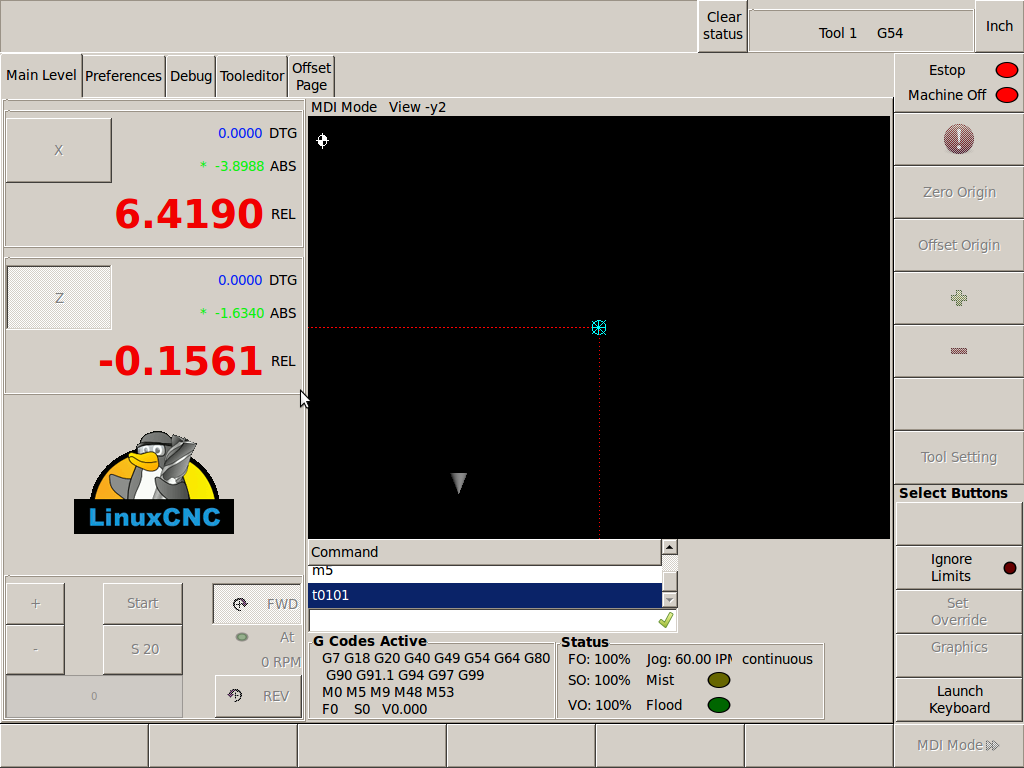This screenshot has height=768, width=1024.
Task: Click the gray tool cone in graphics view
Action: [459, 483]
